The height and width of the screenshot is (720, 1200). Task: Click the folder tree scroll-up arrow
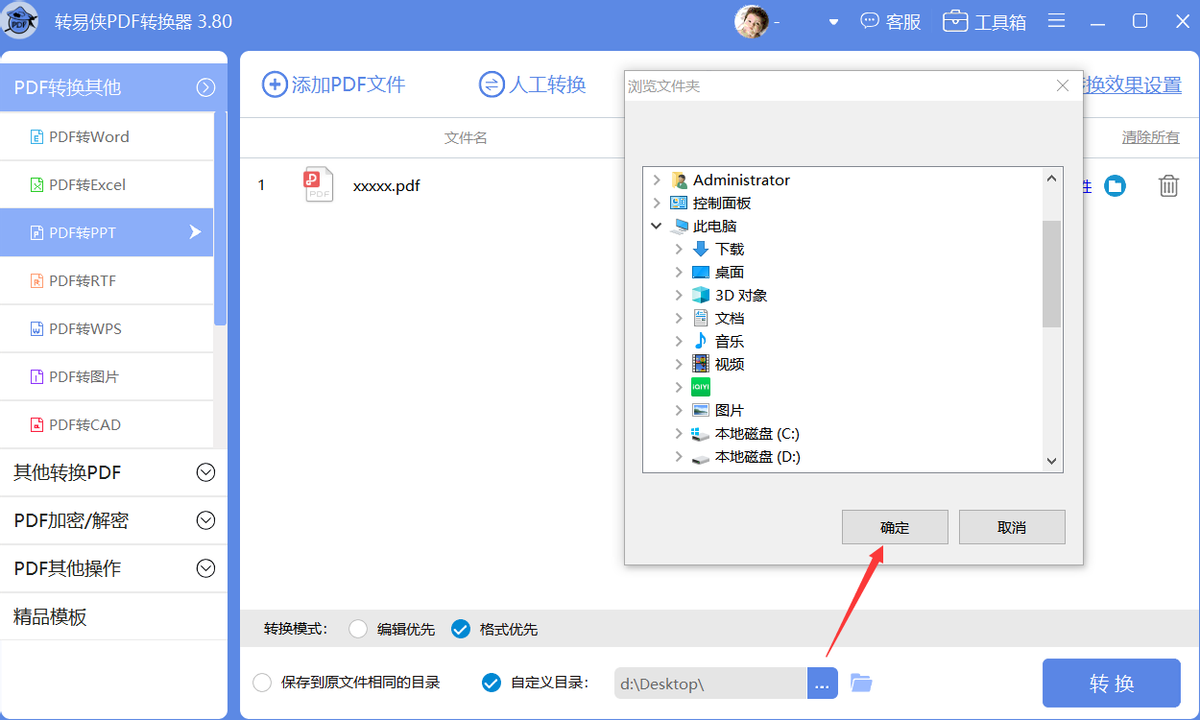tap(1051, 178)
